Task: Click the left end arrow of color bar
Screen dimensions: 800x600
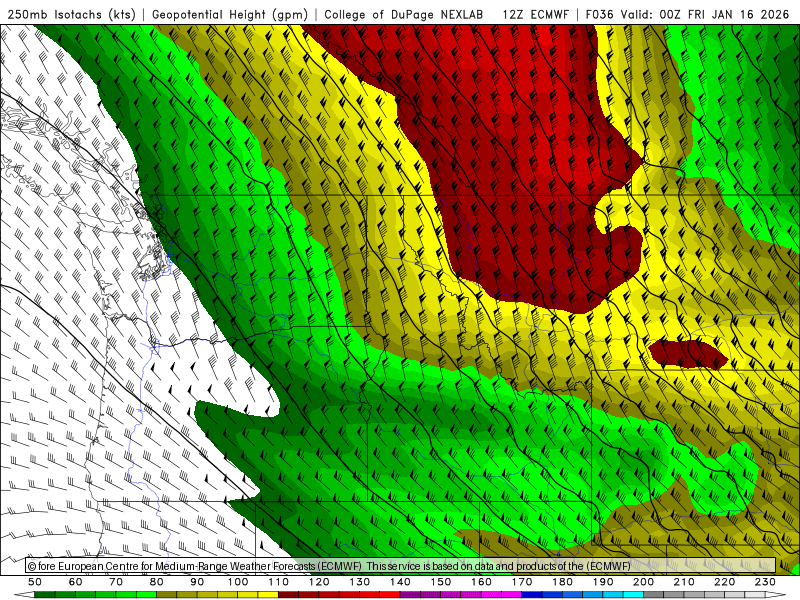Action: coord(24,595)
